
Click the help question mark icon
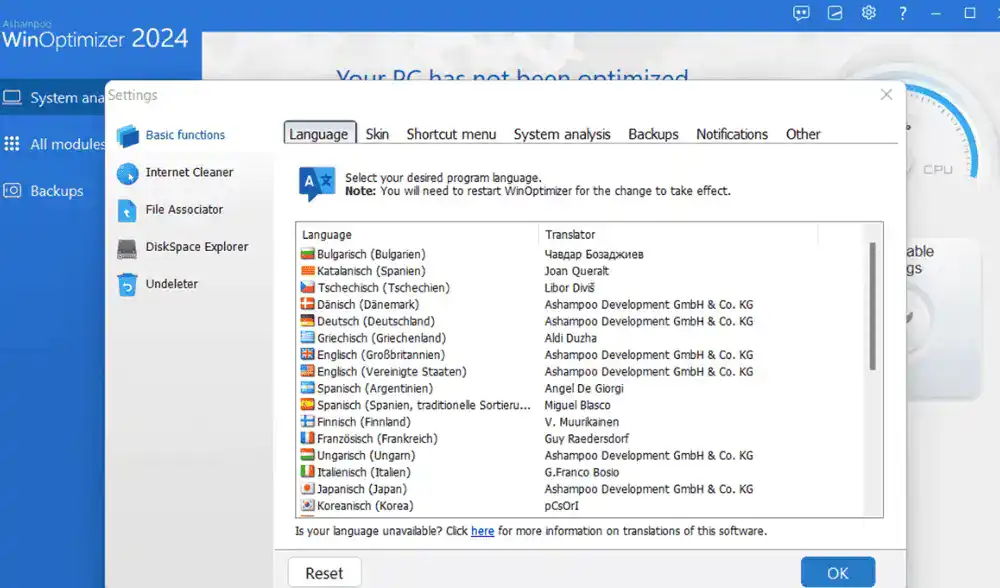[x=903, y=13]
